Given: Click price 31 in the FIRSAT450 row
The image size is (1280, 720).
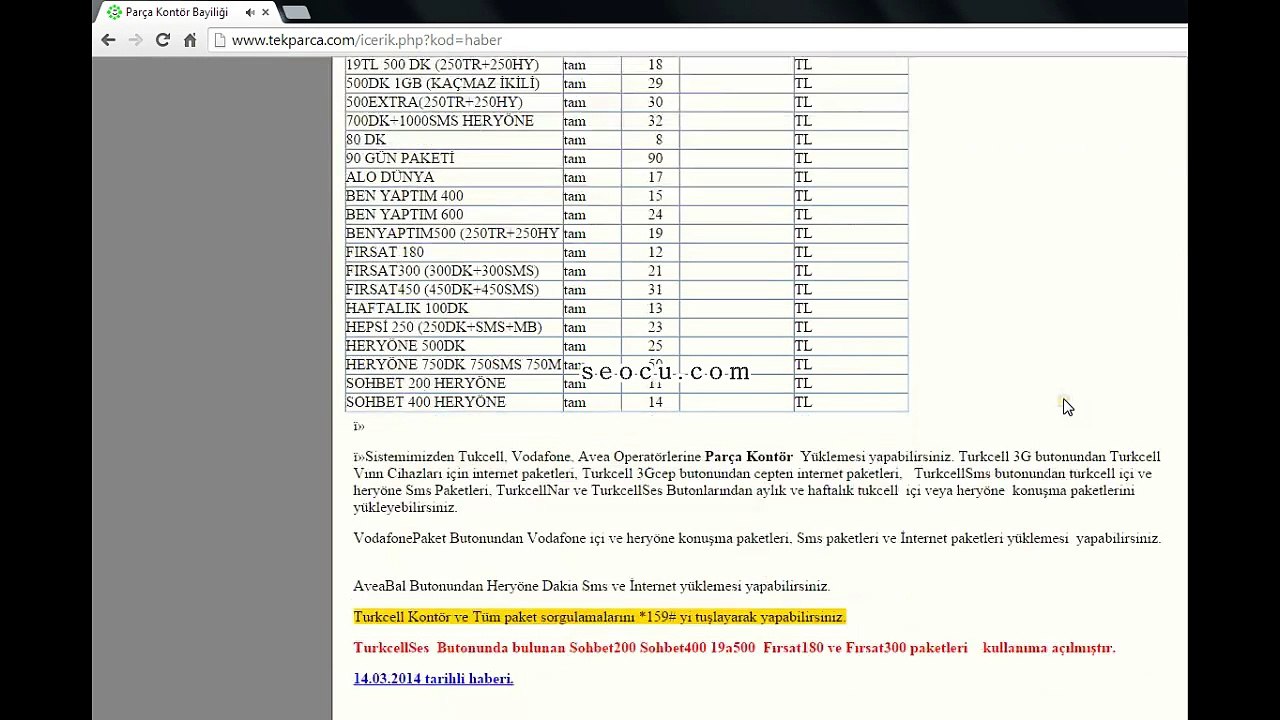Looking at the screenshot, I should 655,290.
